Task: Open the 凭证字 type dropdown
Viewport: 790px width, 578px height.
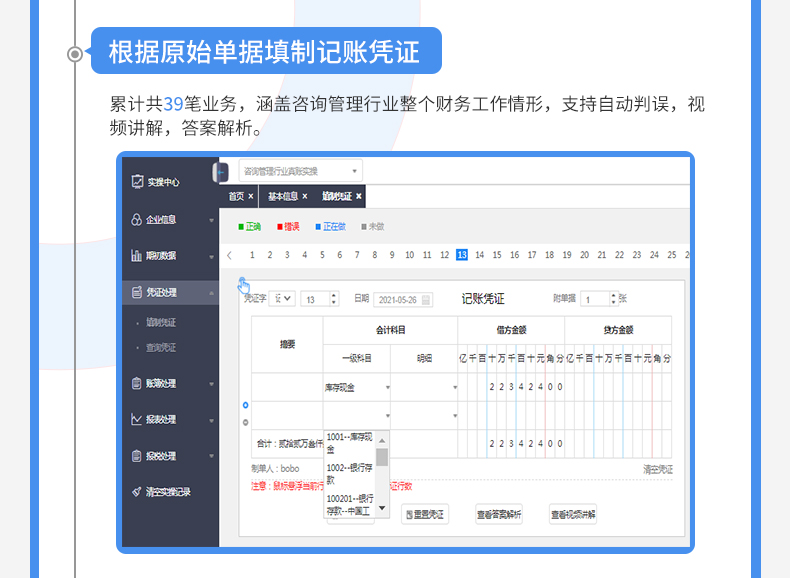Action: 281,299
